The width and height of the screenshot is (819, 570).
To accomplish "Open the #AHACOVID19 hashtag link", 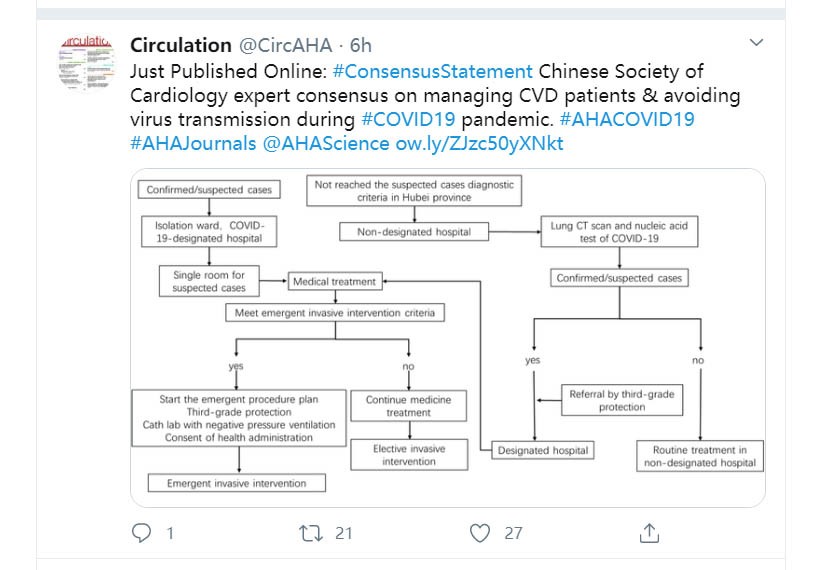I will coord(627,119).
